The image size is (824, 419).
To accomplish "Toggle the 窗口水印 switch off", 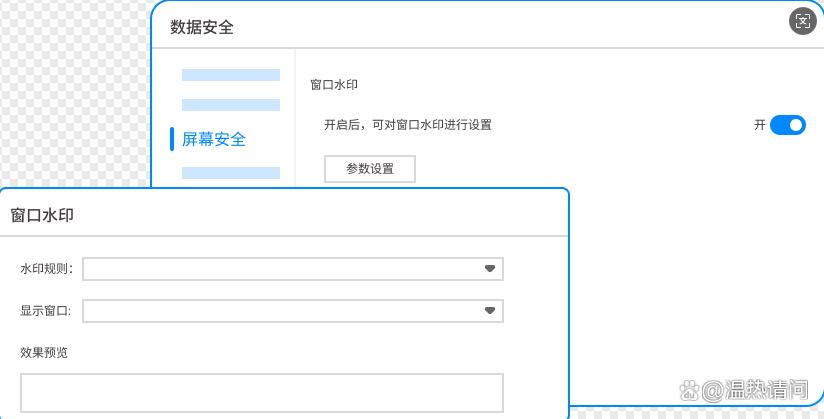I will tap(787, 125).
